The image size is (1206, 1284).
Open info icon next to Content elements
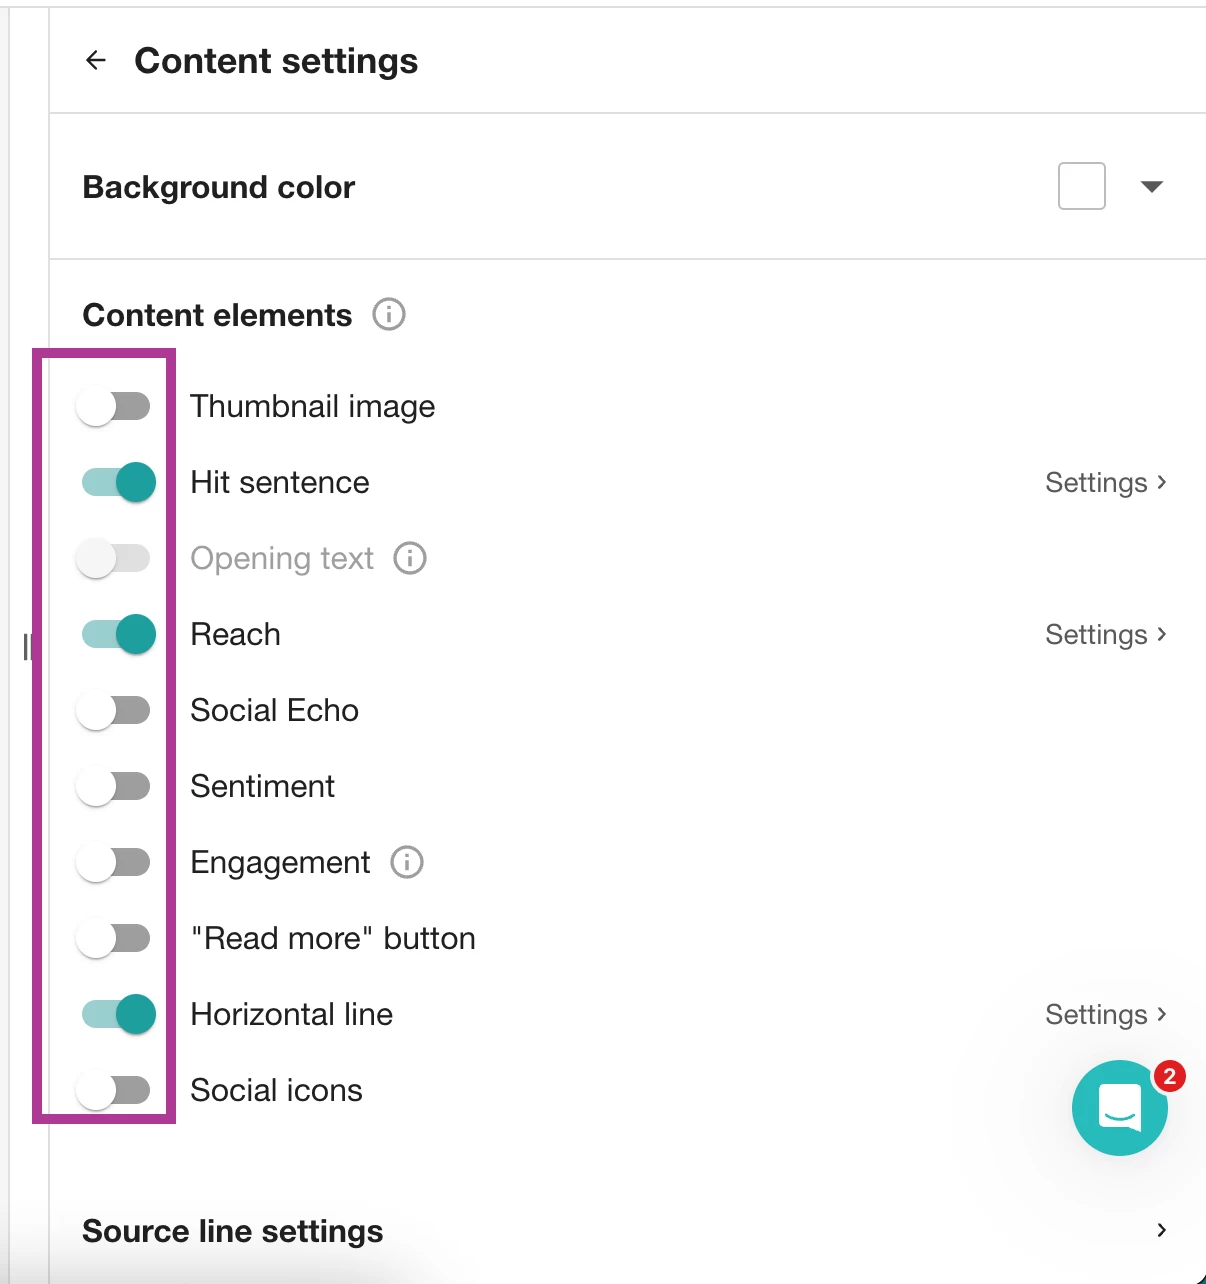(389, 315)
